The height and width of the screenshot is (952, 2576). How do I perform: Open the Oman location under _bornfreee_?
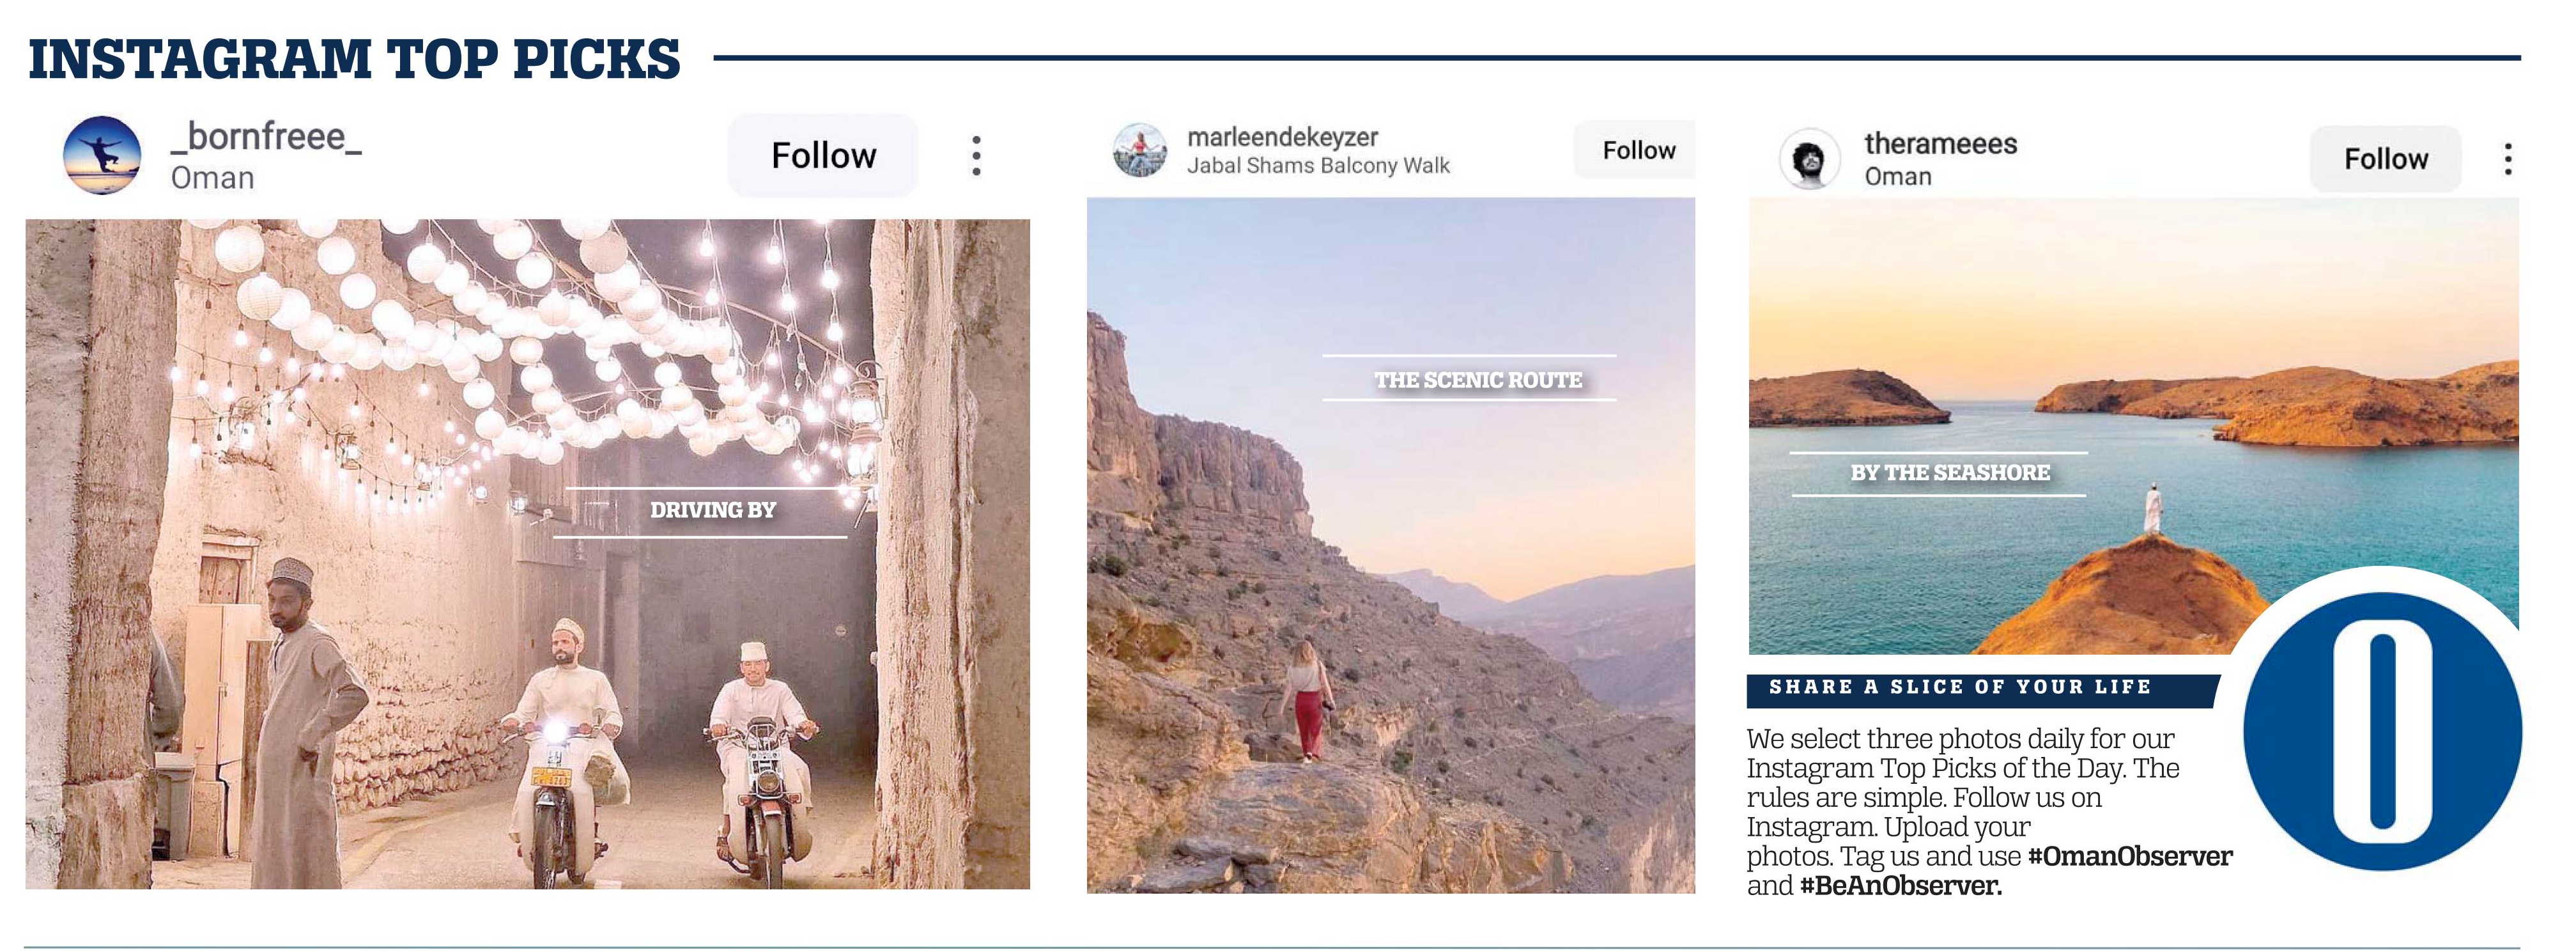(x=212, y=178)
